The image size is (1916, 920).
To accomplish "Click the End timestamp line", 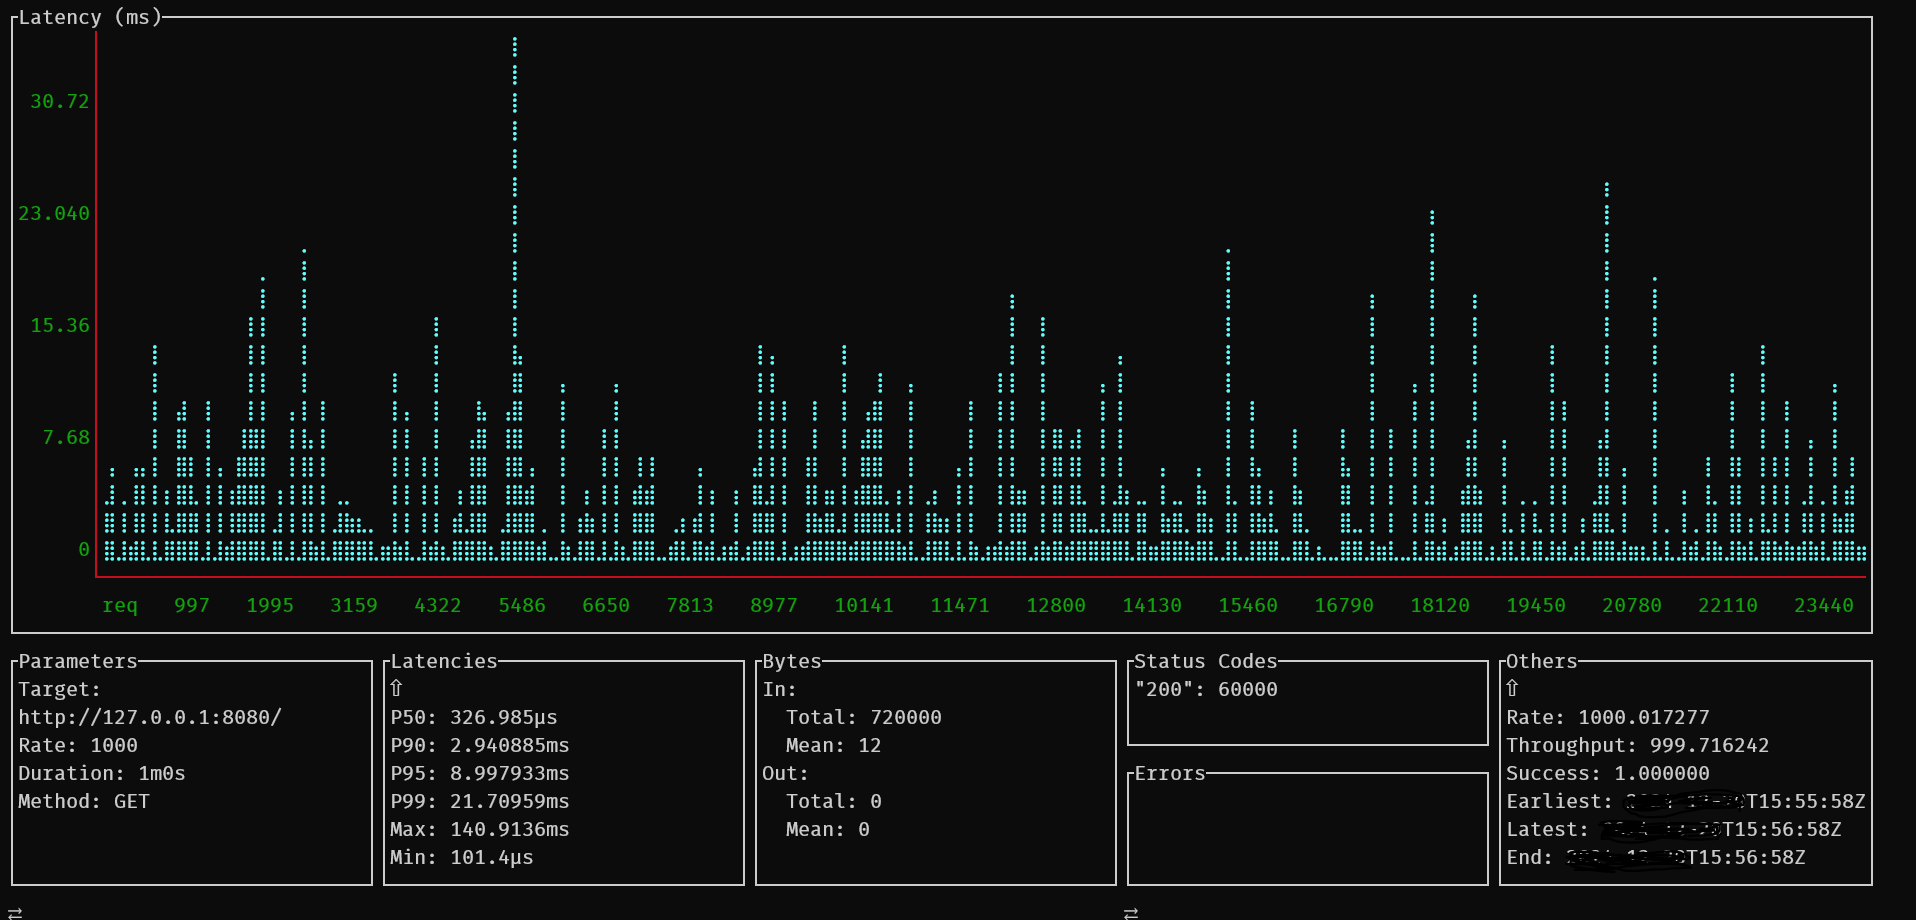I will [x=1656, y=857].
